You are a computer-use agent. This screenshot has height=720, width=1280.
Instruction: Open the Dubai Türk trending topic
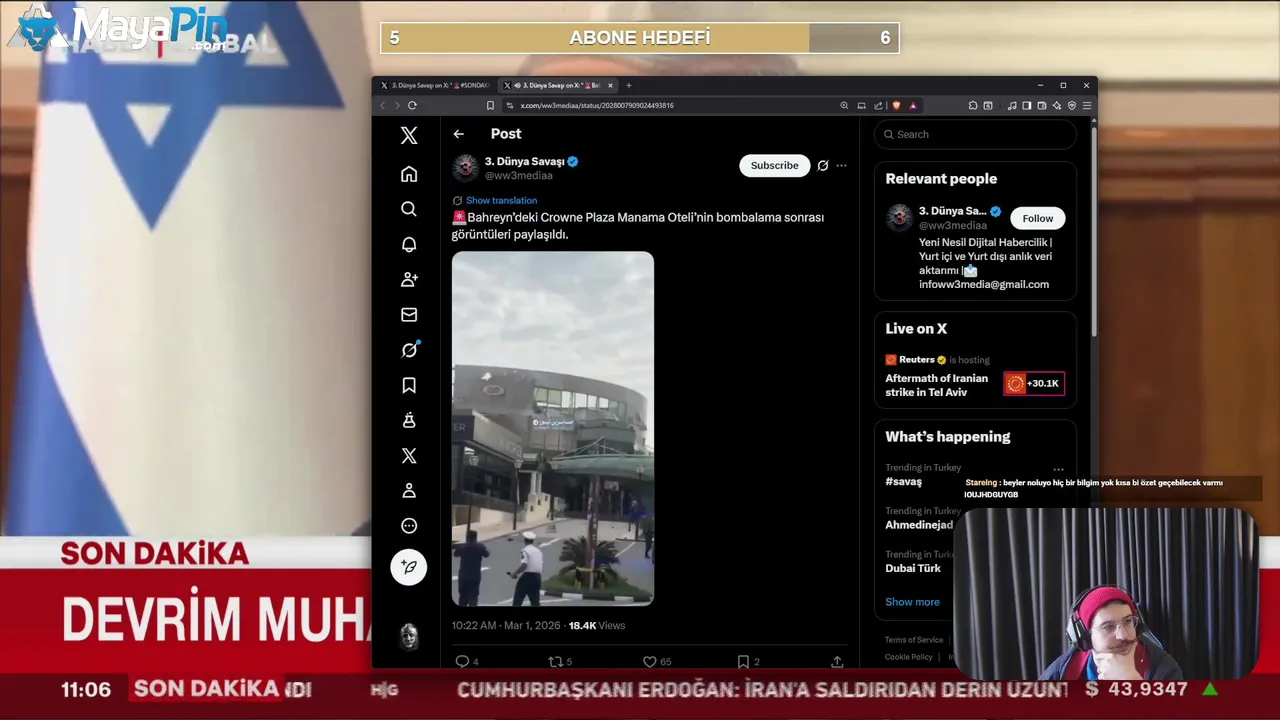tap(913, 568)
